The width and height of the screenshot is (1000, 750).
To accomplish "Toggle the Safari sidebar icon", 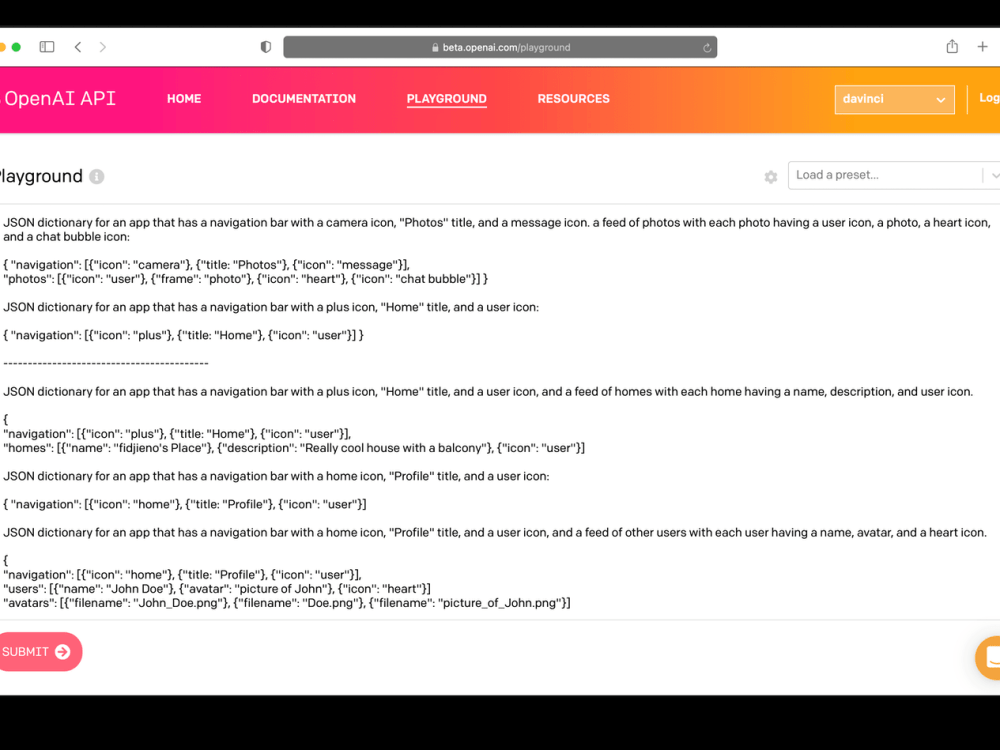I will click(47, 47).
